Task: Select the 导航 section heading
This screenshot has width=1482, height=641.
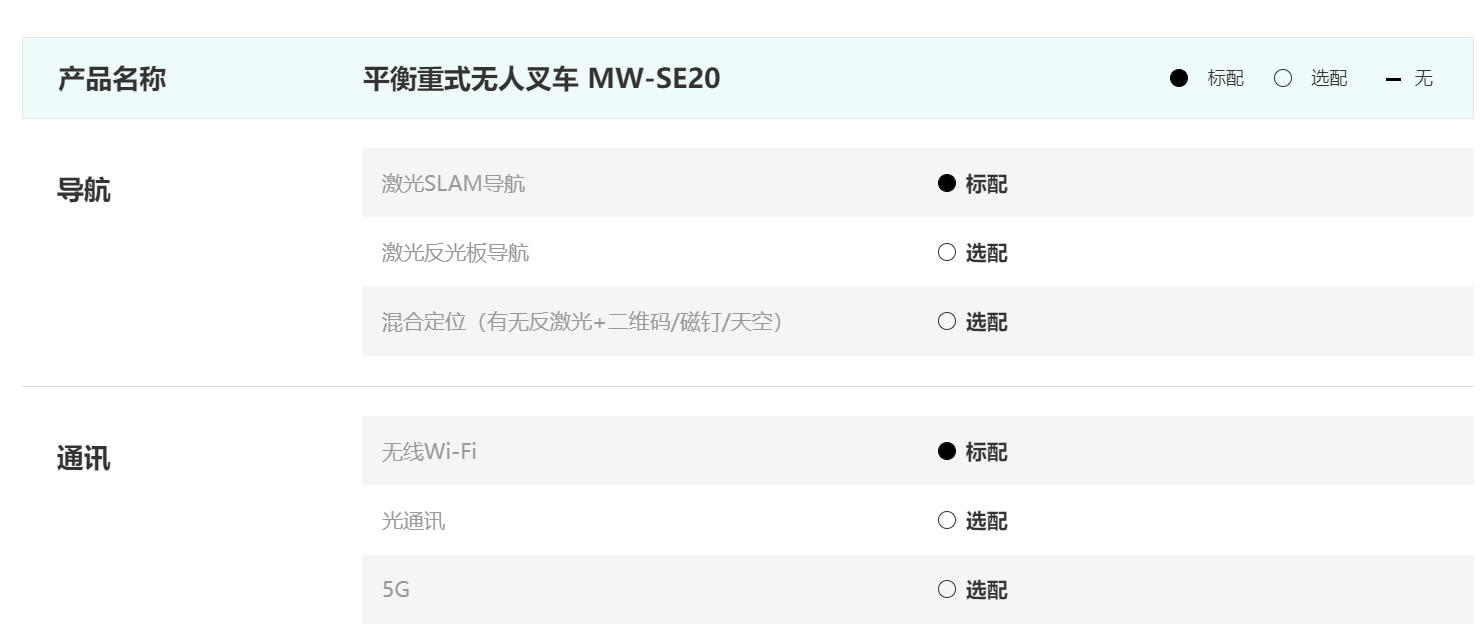Action: (x=84, y=190)
